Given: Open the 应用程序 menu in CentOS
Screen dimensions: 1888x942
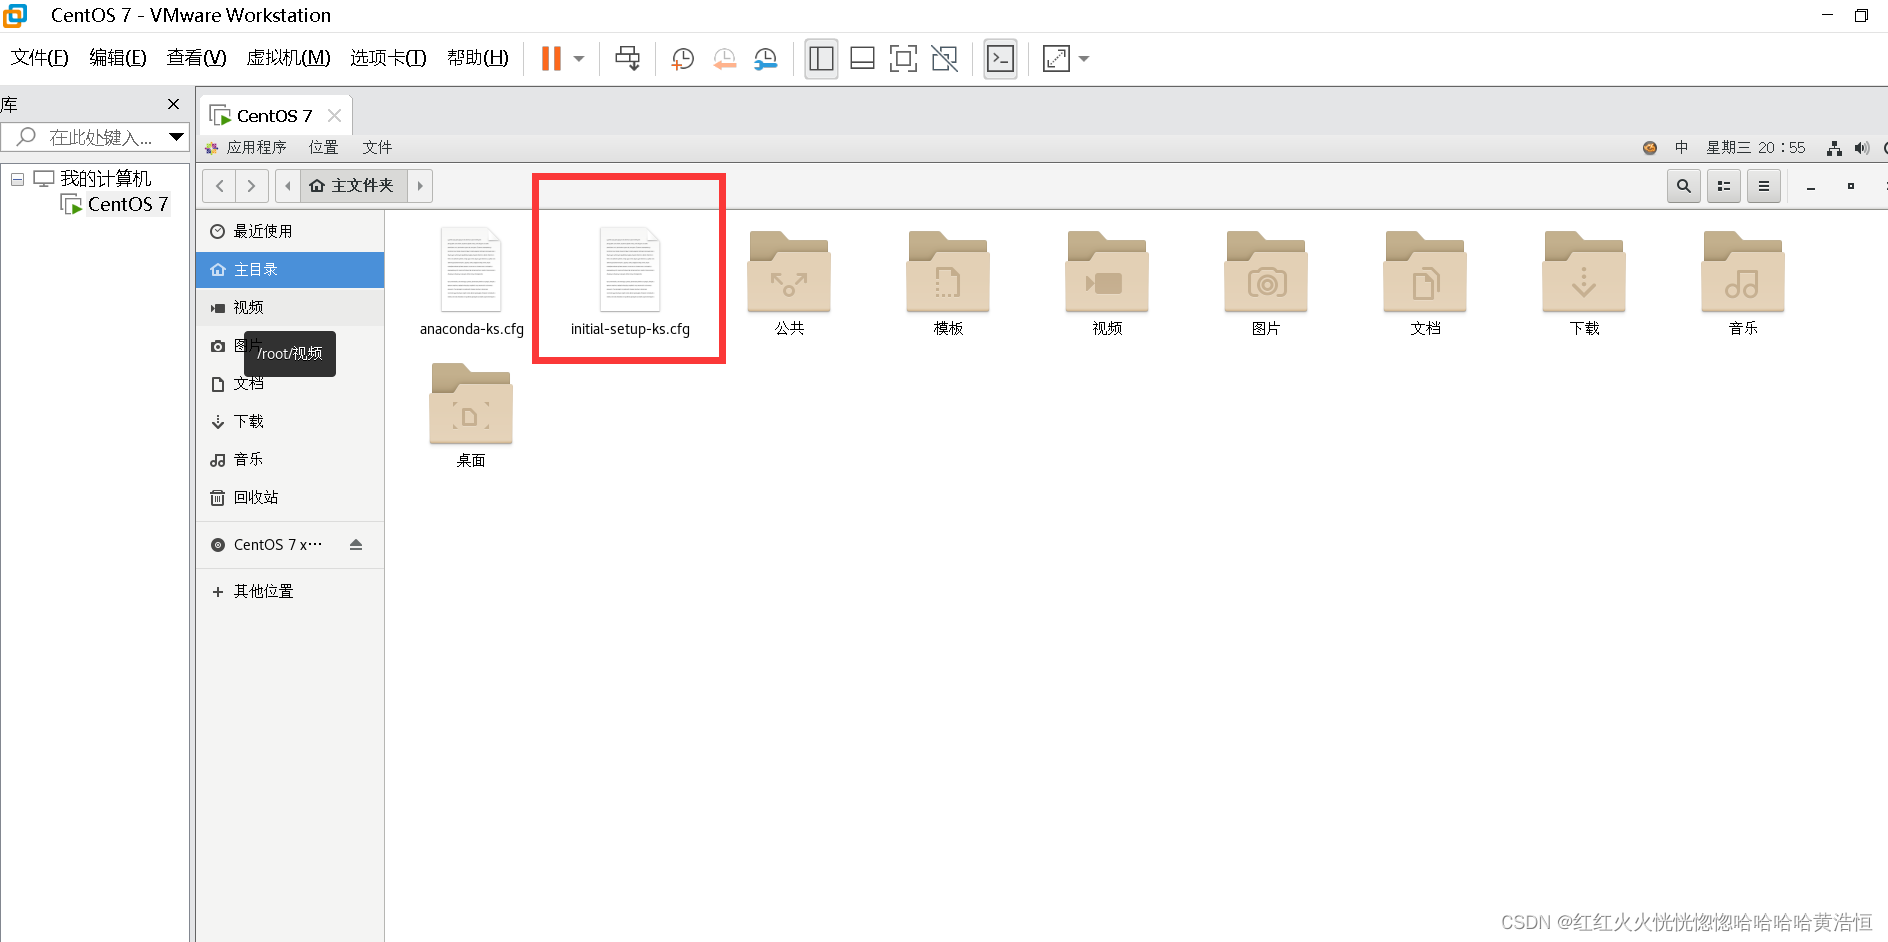Looking at the screenshot, I should [x=256, y=147].
